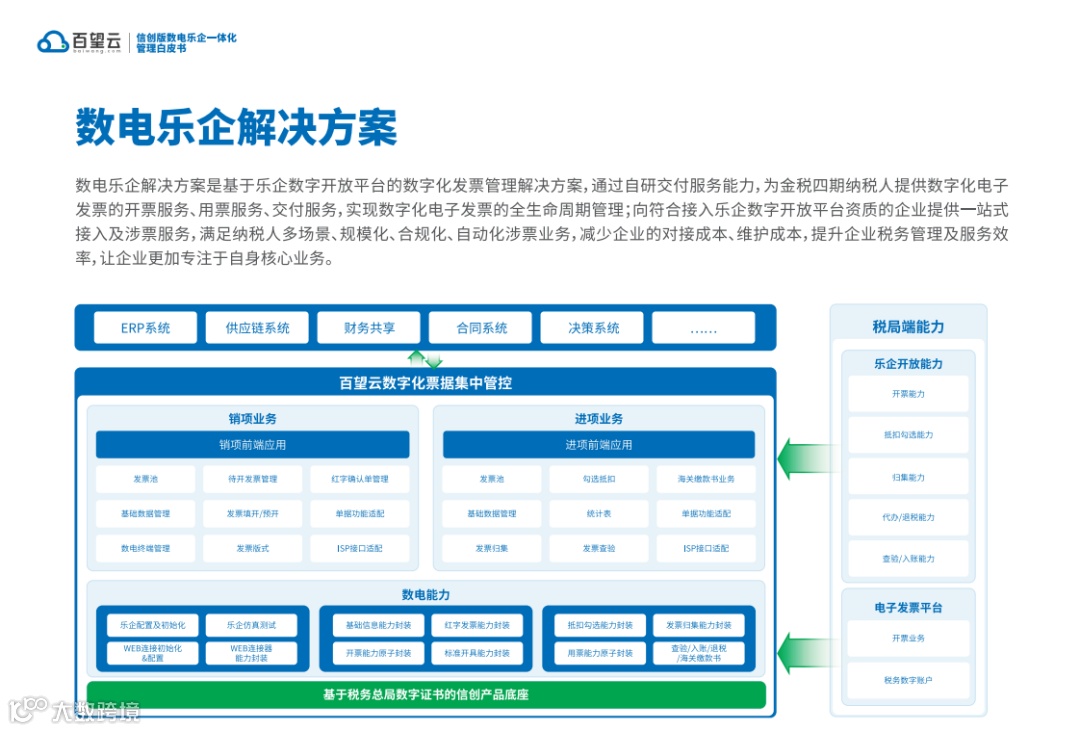Click the 抵扣勾选能力封装 box

[x=600, y=626]
